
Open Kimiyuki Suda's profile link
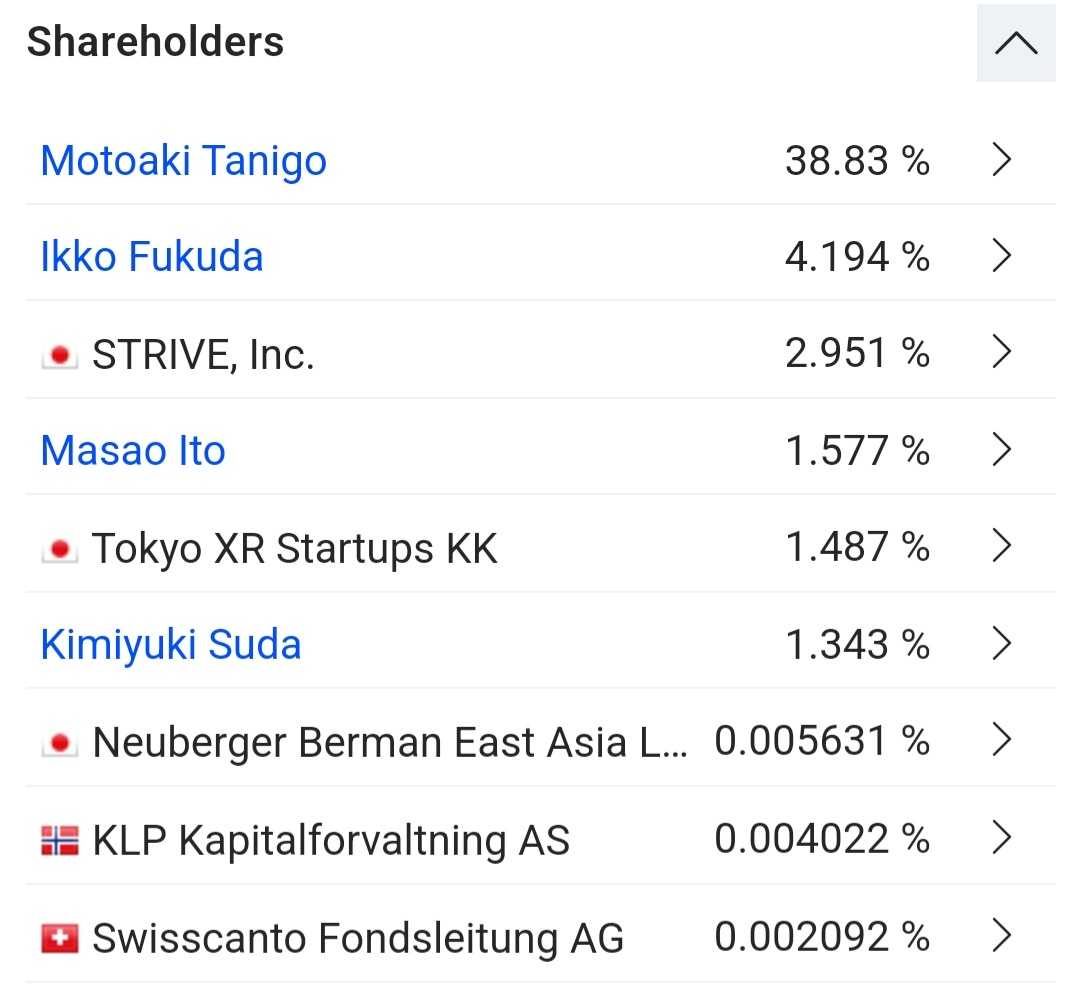pyautogui.click(x=171, y=645)
